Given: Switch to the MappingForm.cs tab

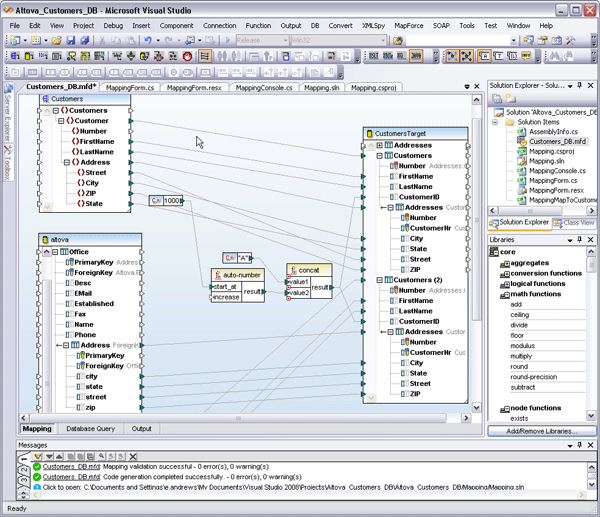Looking at the screenshot, I should pyautogui.click(x=130, y=88).
